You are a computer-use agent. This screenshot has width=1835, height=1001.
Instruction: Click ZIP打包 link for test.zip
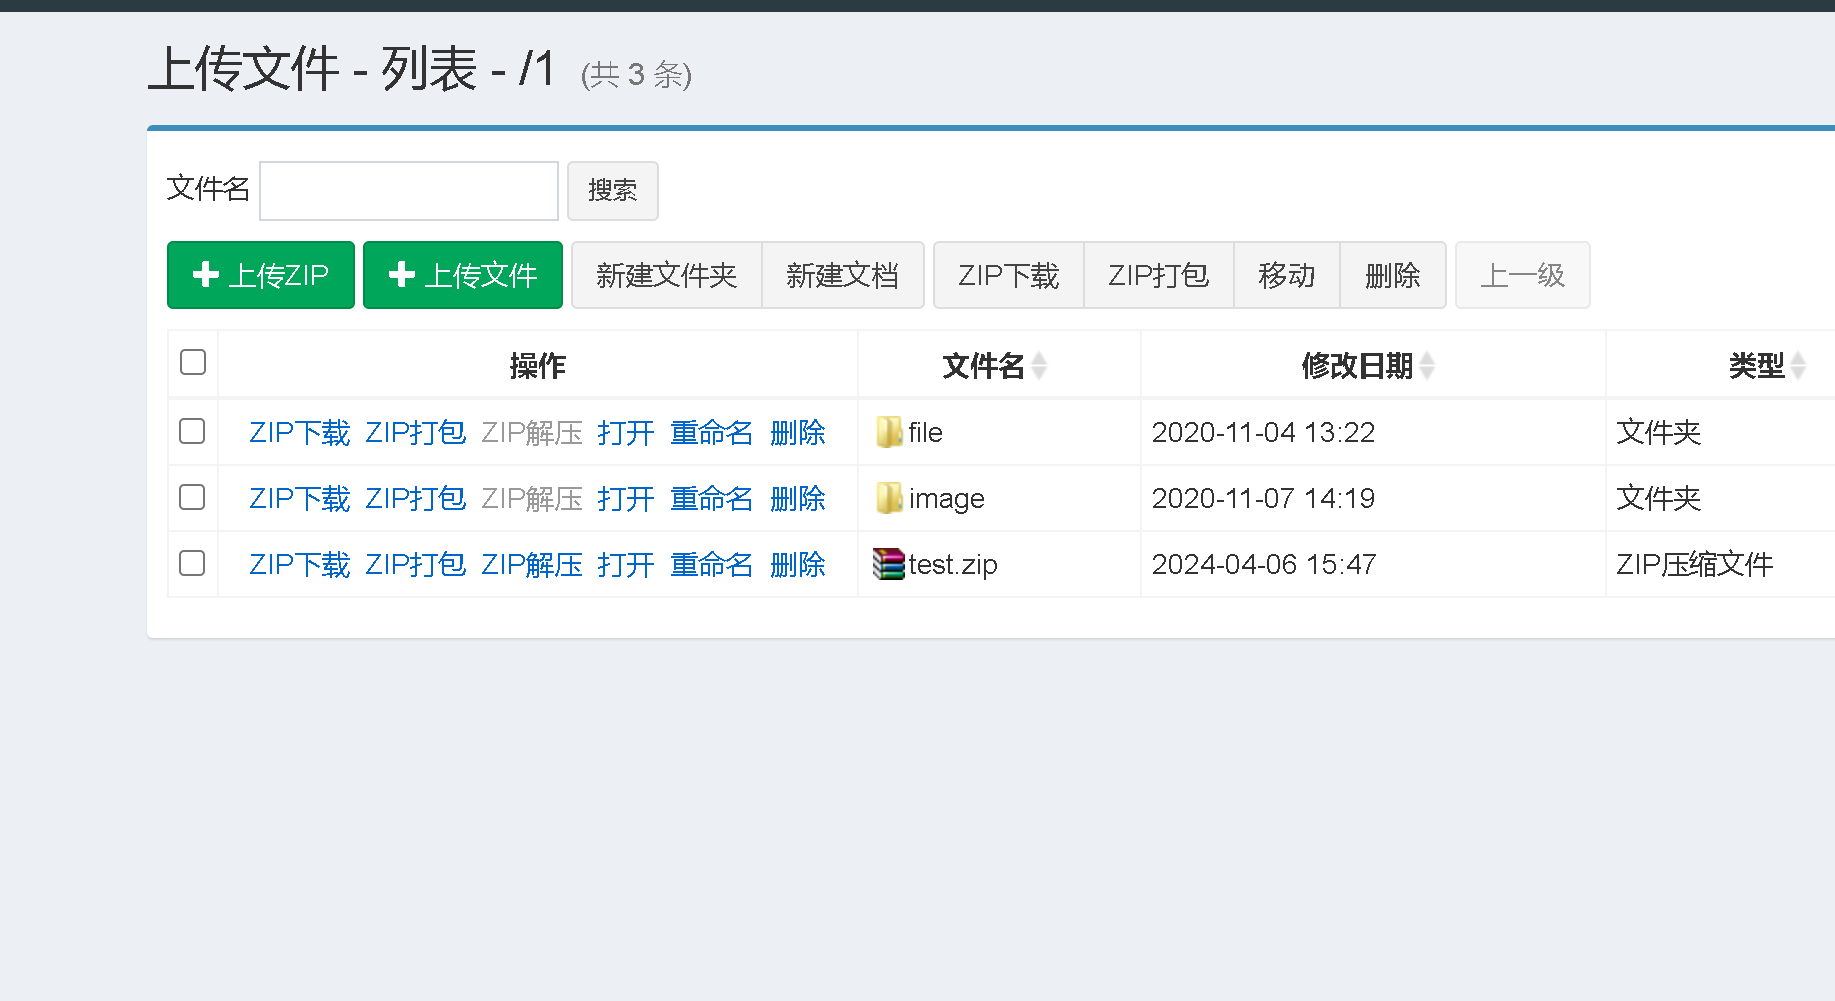coord(416,564)
